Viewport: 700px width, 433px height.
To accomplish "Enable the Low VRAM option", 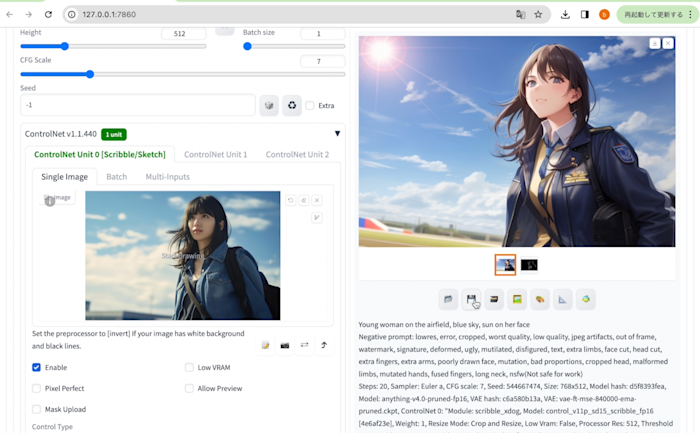I will pos(189,367).
